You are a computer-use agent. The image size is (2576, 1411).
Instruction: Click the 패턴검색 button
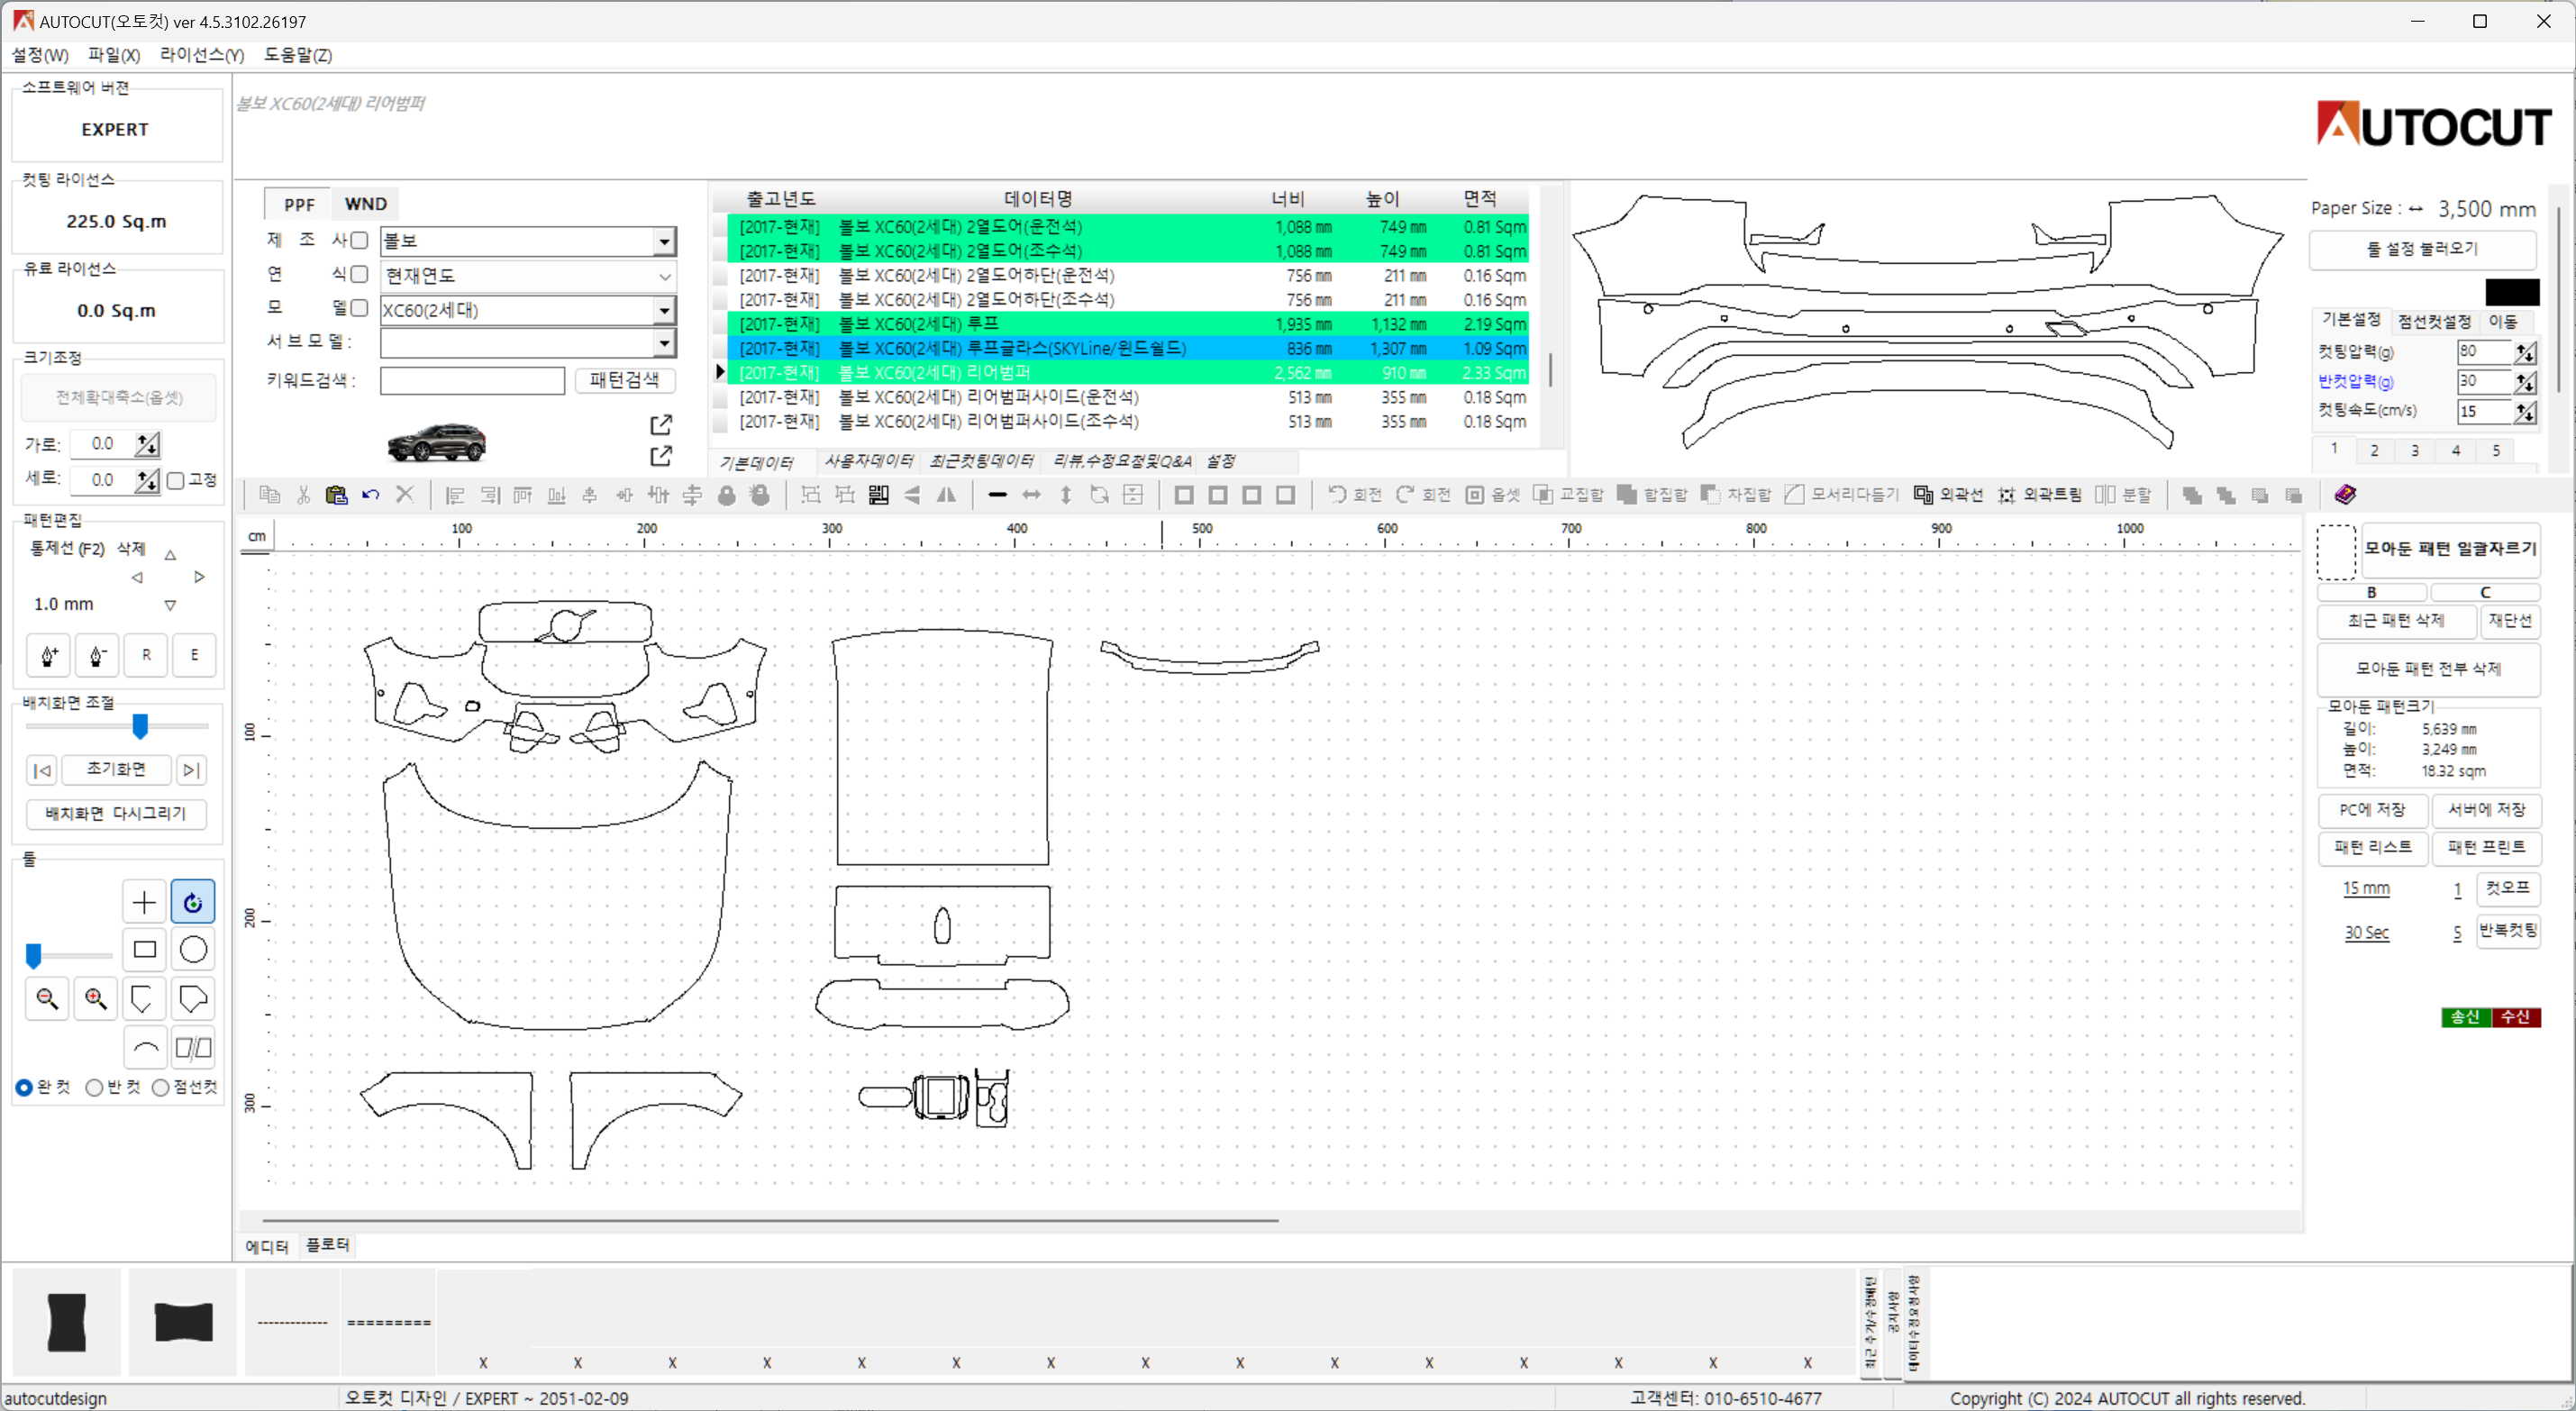[624, 380]
